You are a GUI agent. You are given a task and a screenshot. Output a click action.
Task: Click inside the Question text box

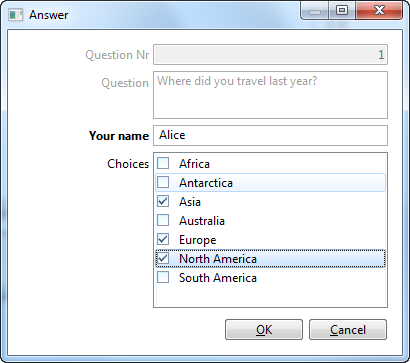[270, 95]
